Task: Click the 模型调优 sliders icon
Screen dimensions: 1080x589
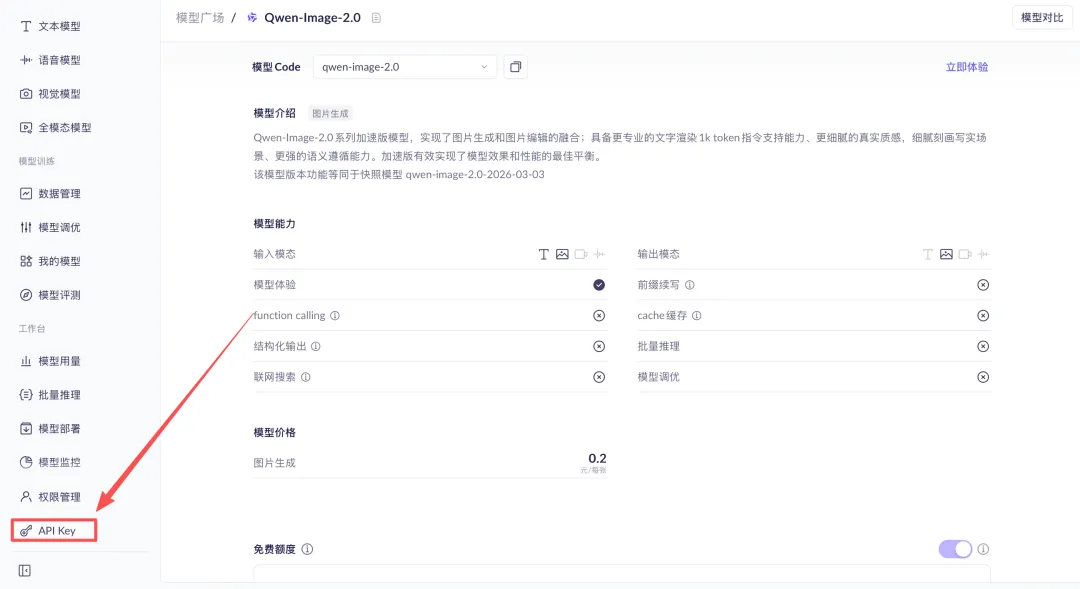Action: [x=25, y=227]
